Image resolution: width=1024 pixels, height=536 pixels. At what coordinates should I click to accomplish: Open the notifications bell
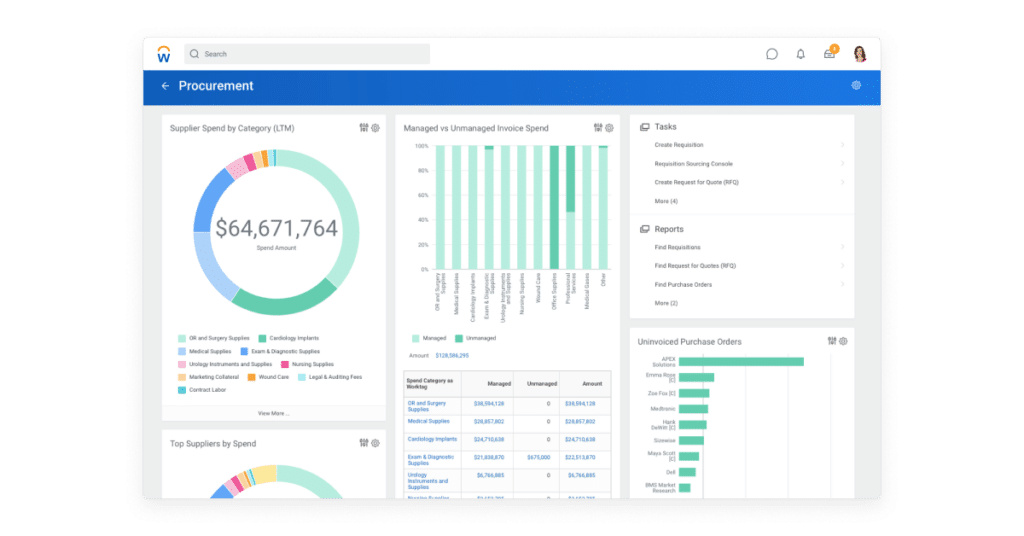tap(801, 54)
